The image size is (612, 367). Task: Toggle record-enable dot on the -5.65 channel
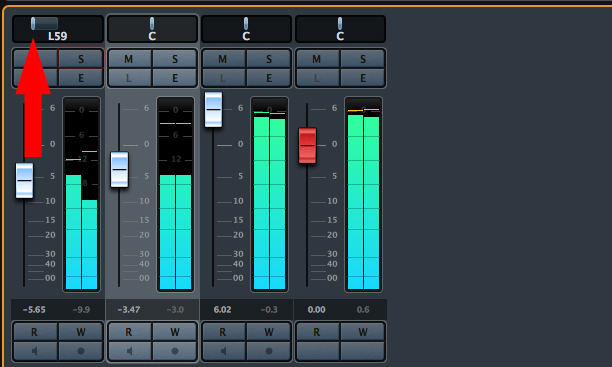tap(81, 351)
